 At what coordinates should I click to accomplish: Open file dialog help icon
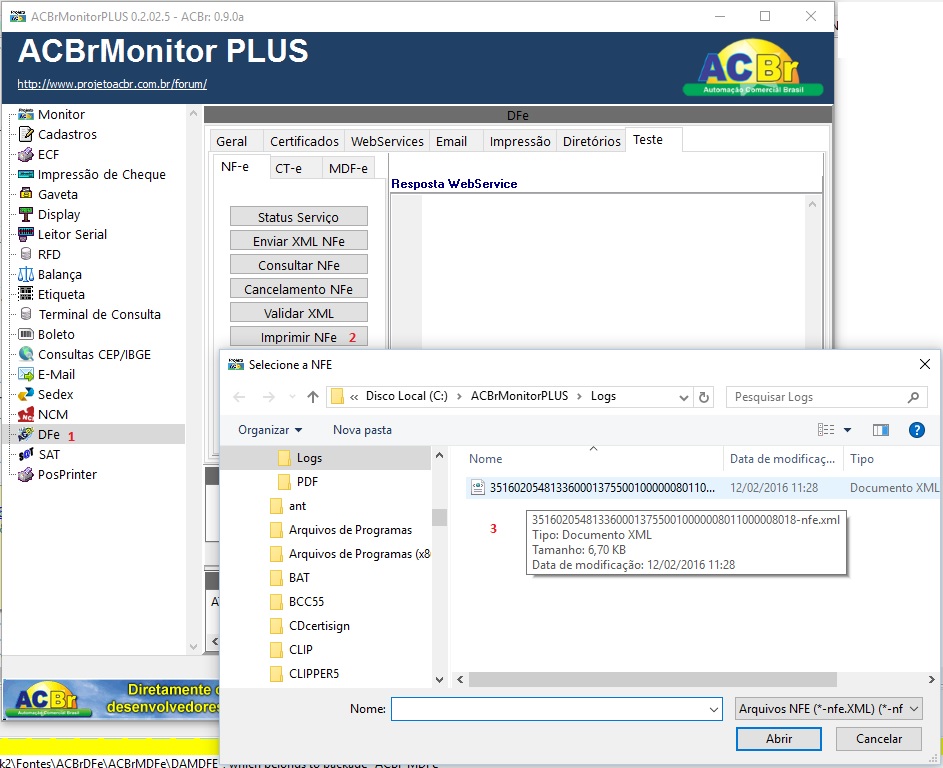(x=917, y=429)
